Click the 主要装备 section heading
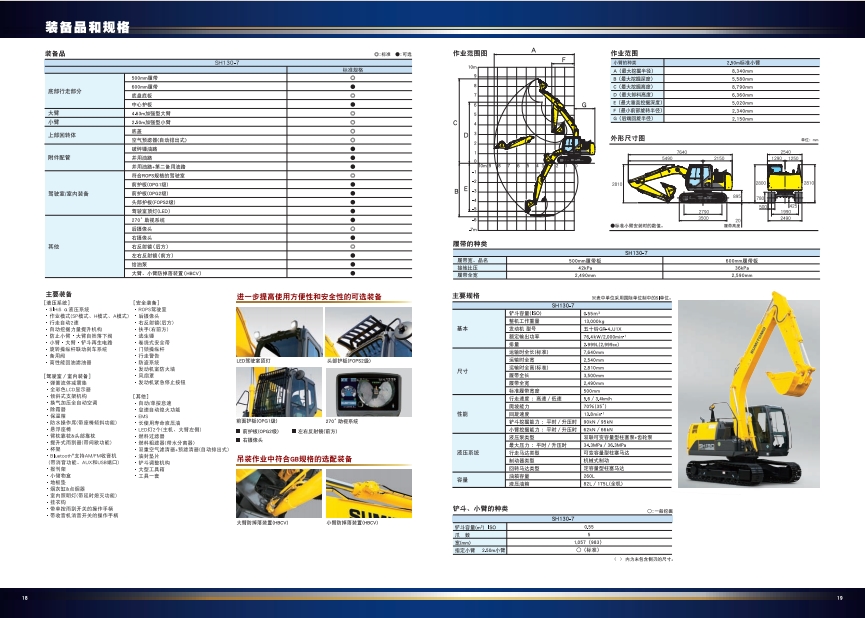865x618 pixels. [58, 294]
